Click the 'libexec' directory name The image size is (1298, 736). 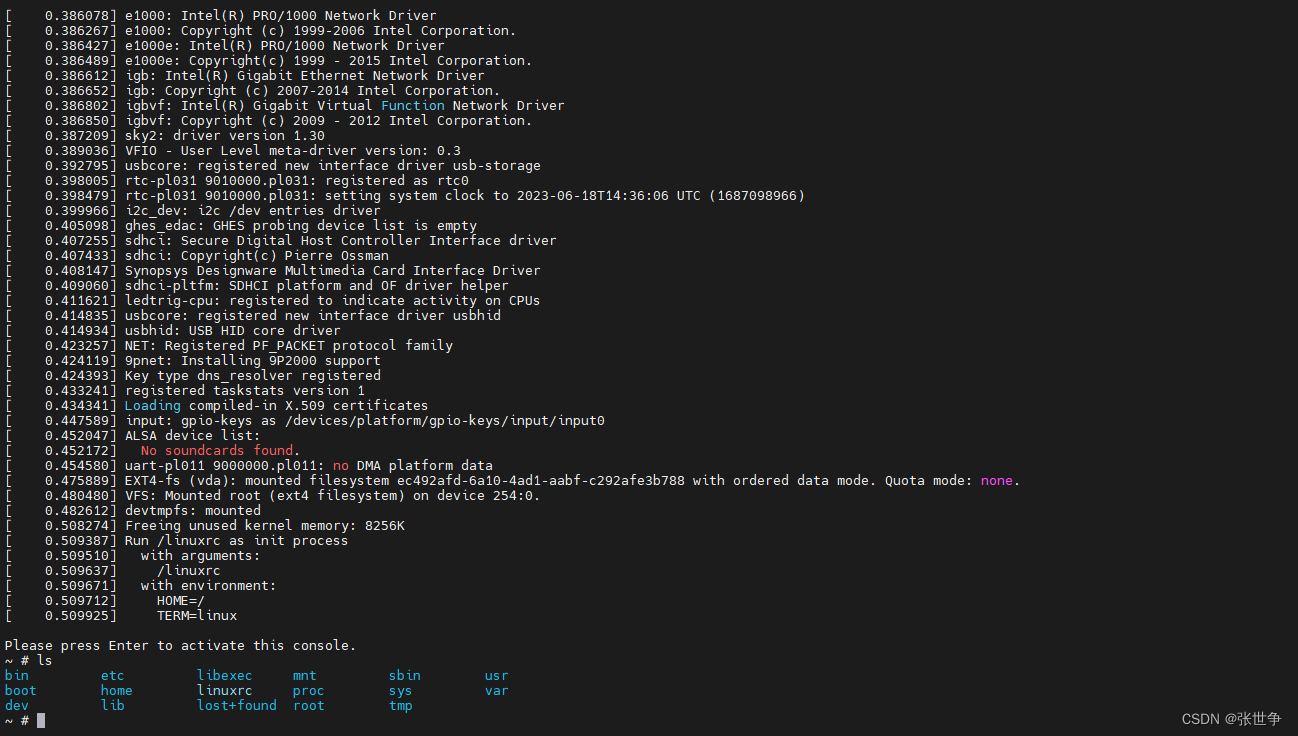pyautogui.click(x=225, y=676)
